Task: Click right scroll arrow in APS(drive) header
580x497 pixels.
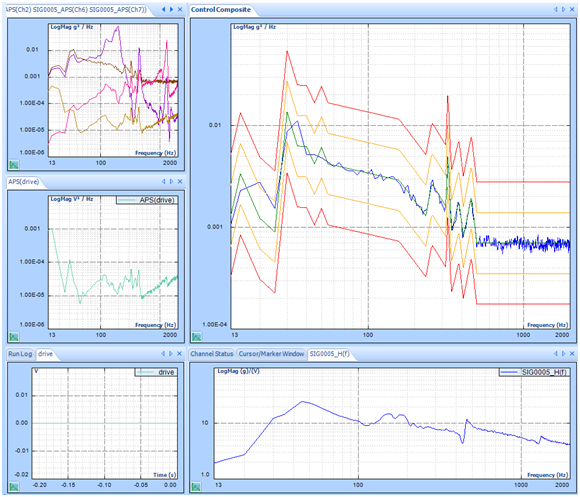Action: (171, 182)
